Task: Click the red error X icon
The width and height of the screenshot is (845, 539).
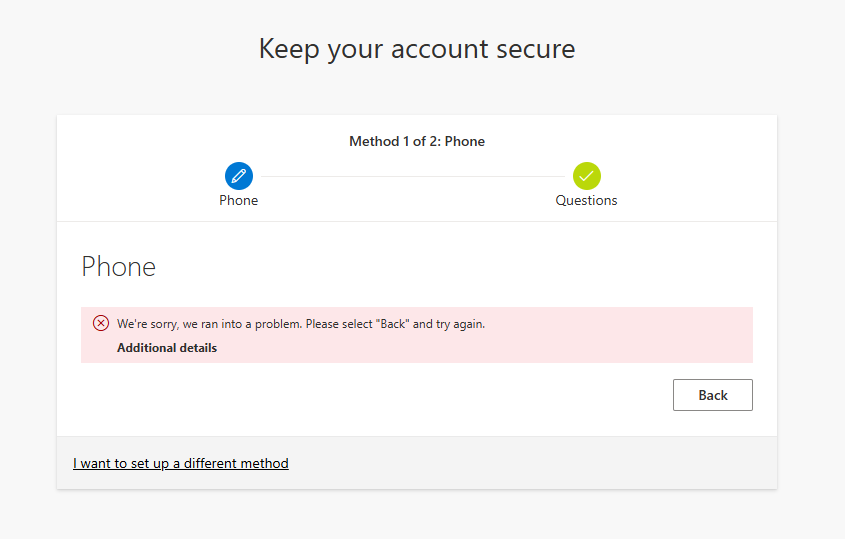Action: [x=101, y=323]
